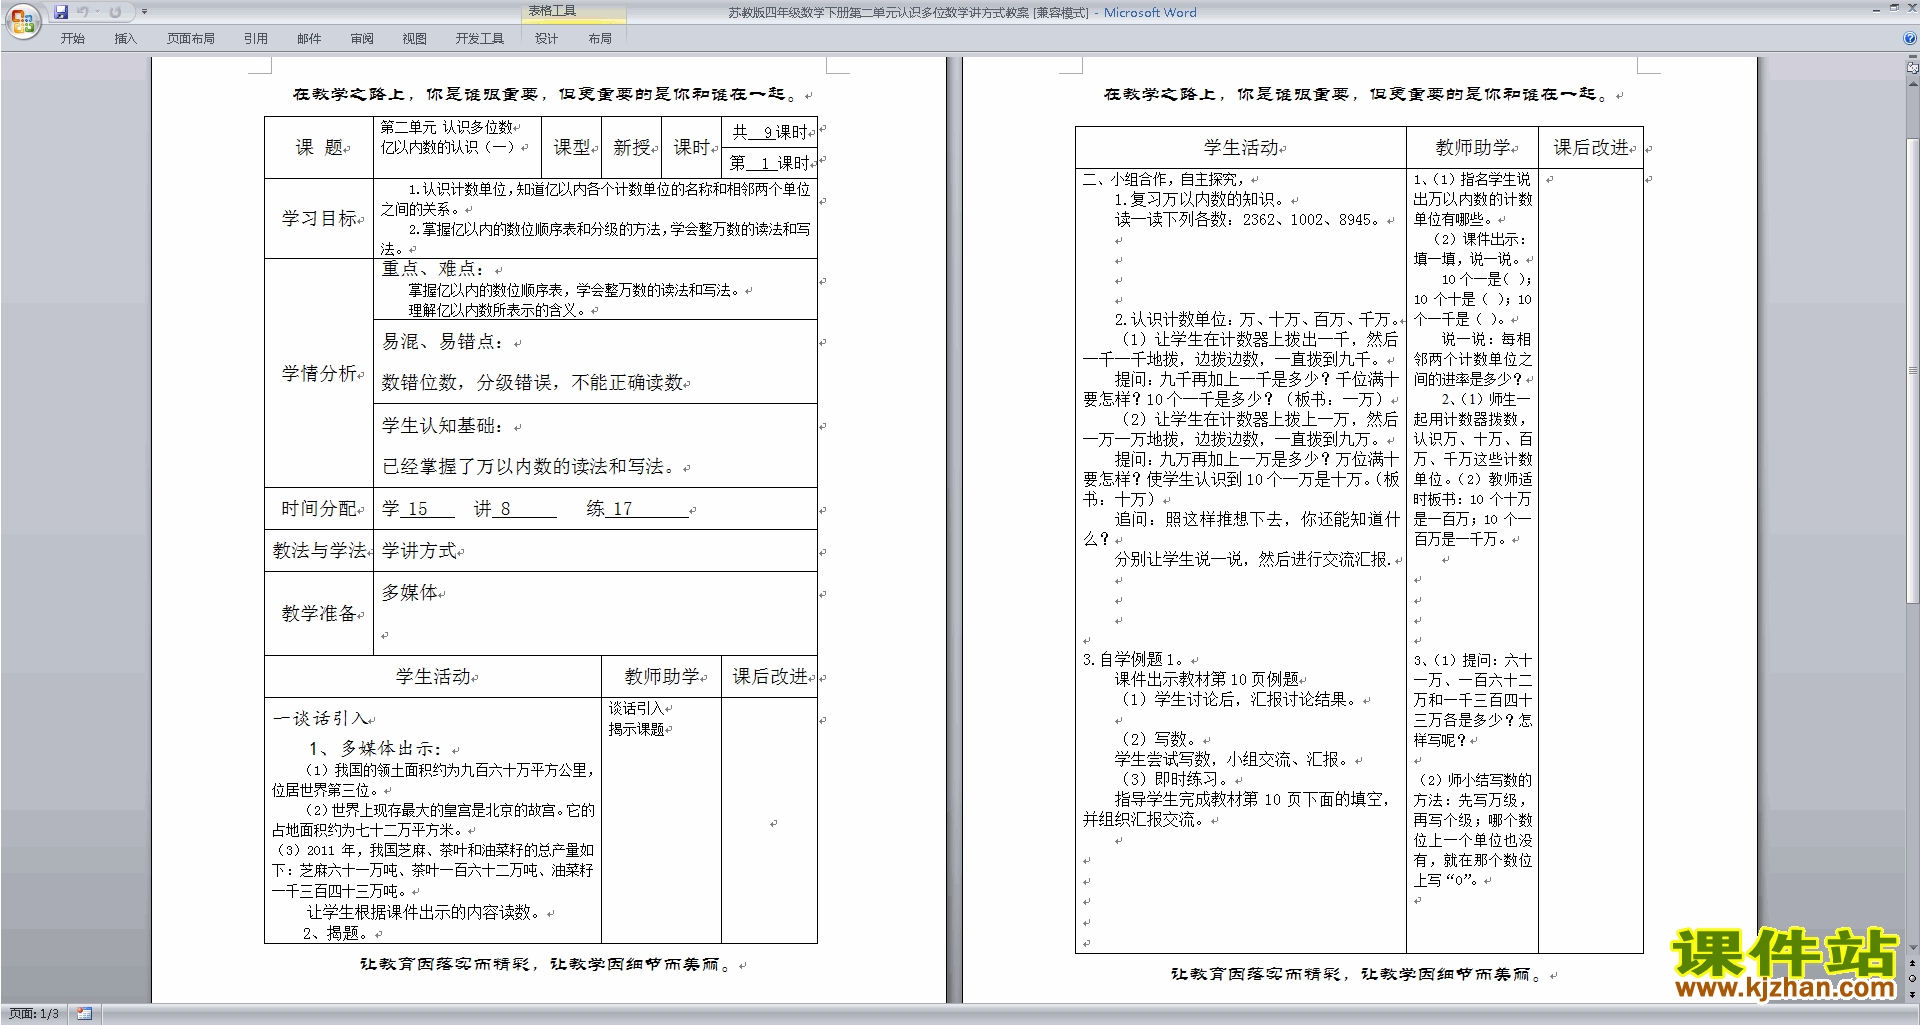The image size is (1920, 1025).
Task: Open the Undo history dropdown arrow
Action: [x=97, y=12]
